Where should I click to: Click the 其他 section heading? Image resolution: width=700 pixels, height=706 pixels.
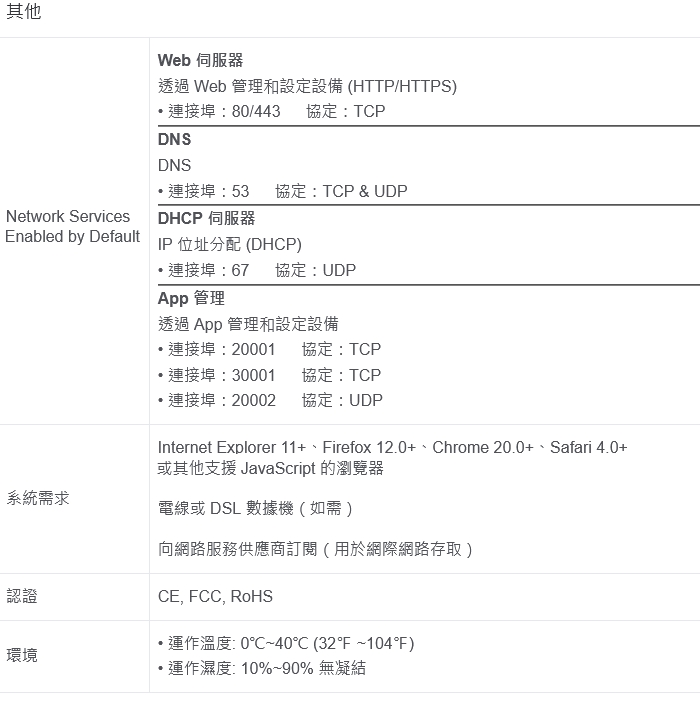[23, 13]
